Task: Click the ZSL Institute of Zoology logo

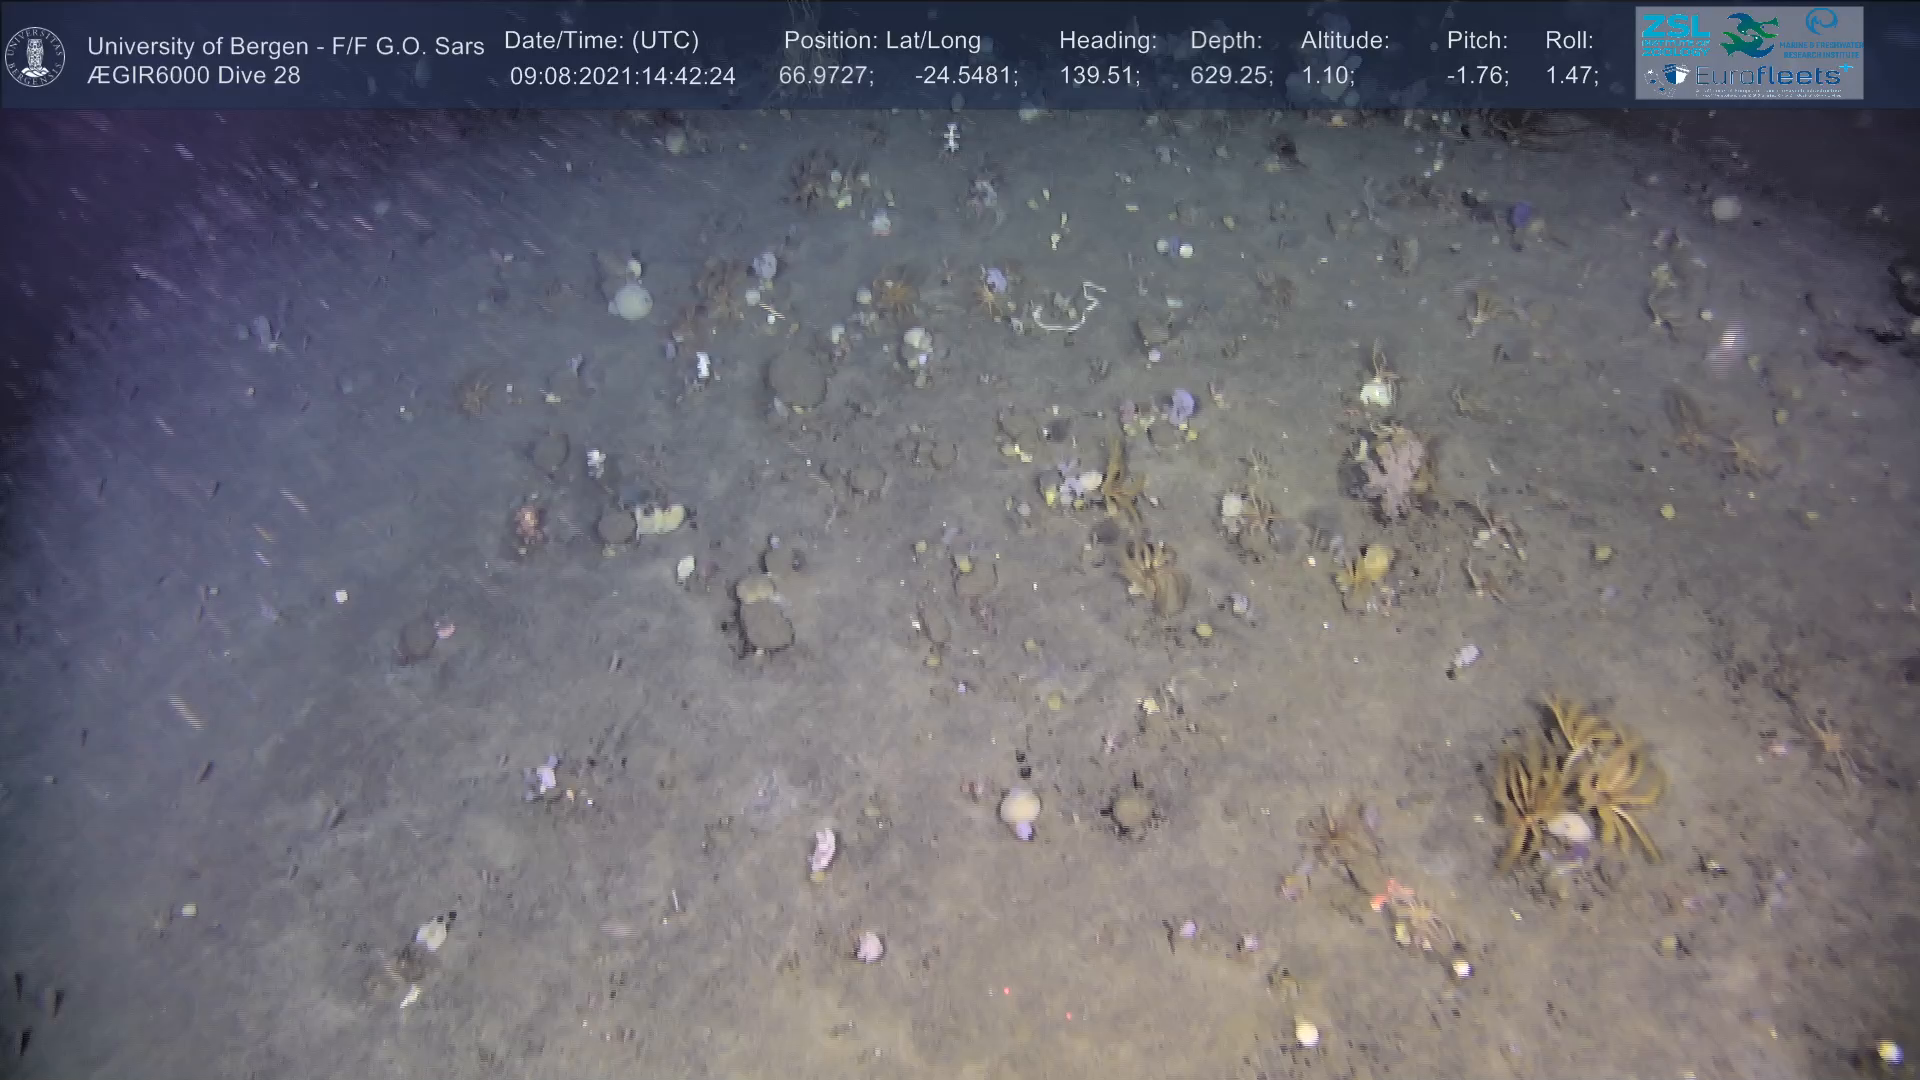Action: tap(1675, 35)
